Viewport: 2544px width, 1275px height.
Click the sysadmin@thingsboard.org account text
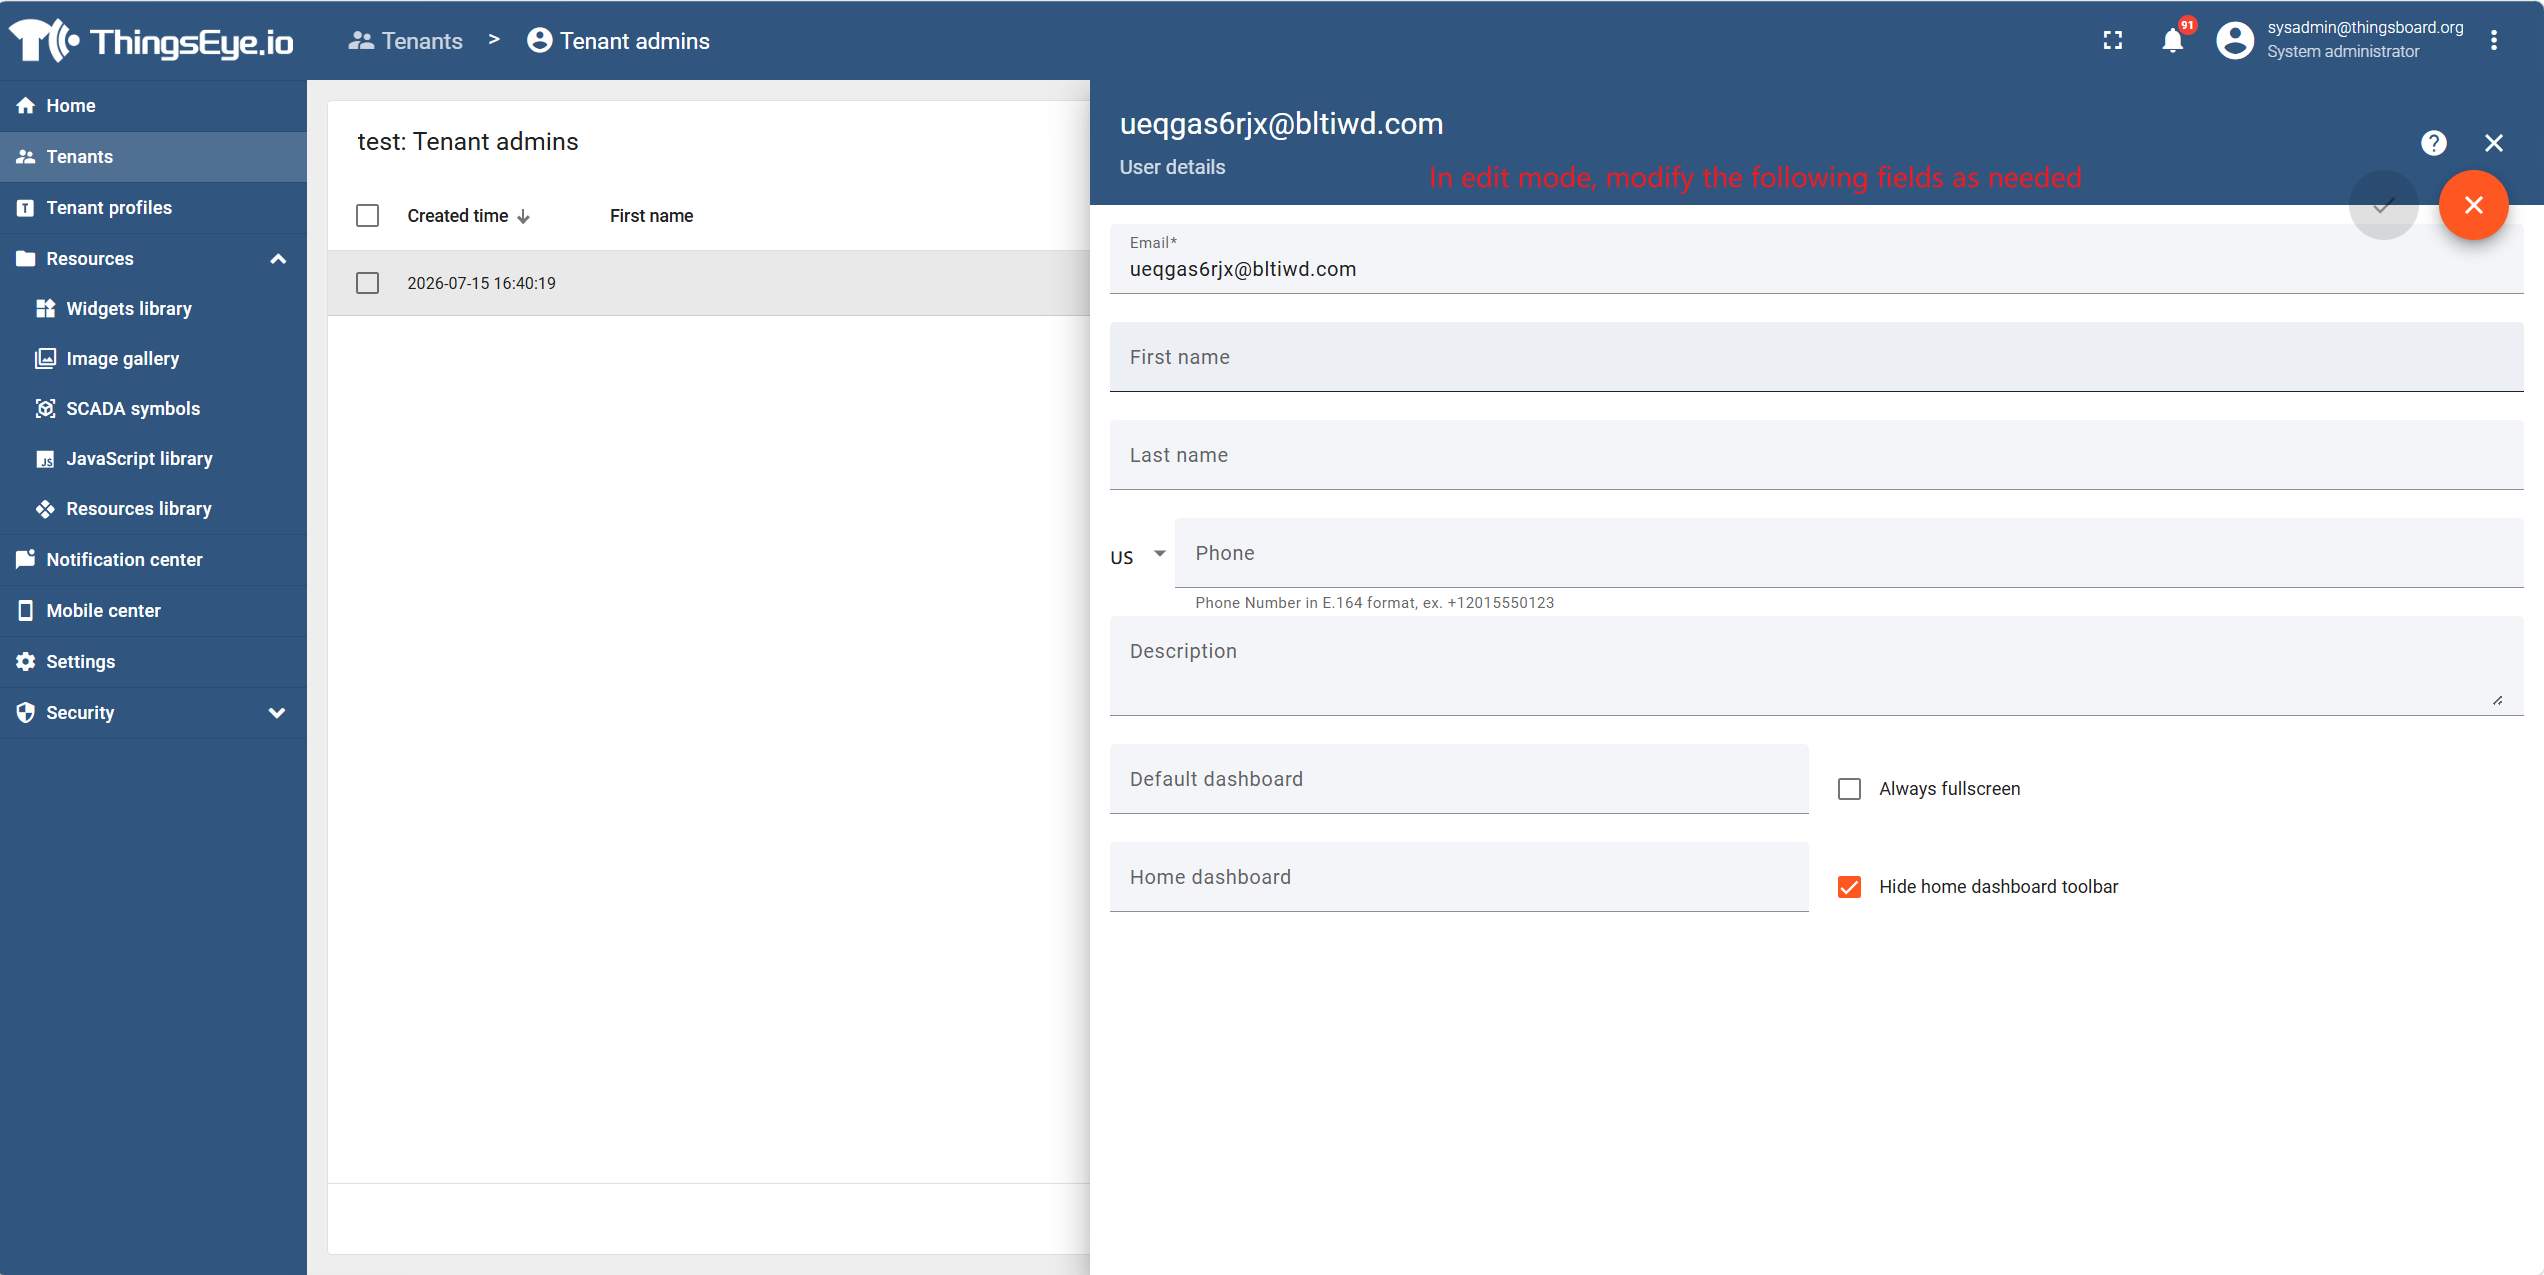click(2365, 28)
